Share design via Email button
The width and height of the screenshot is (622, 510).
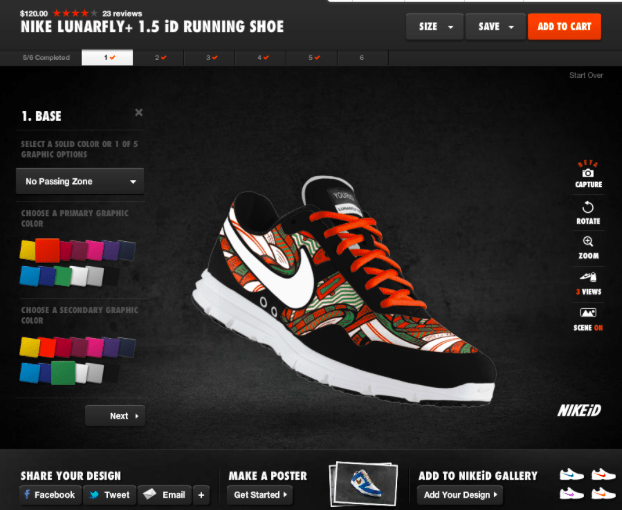(164, 494)
